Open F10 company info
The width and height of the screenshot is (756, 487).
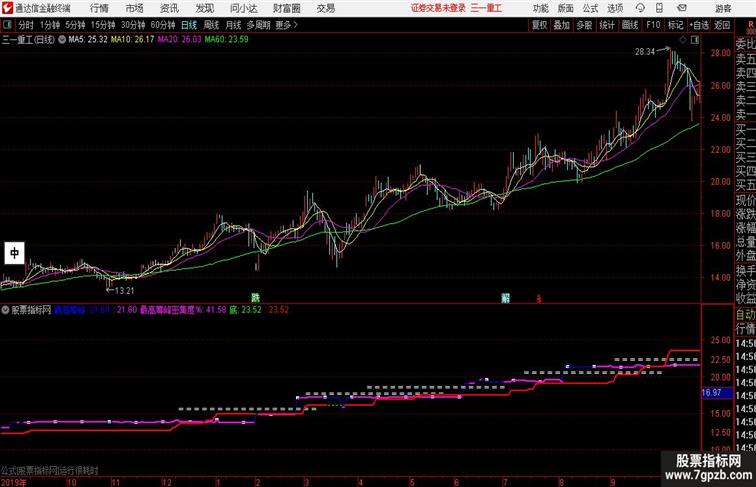(x=653, y=25)
